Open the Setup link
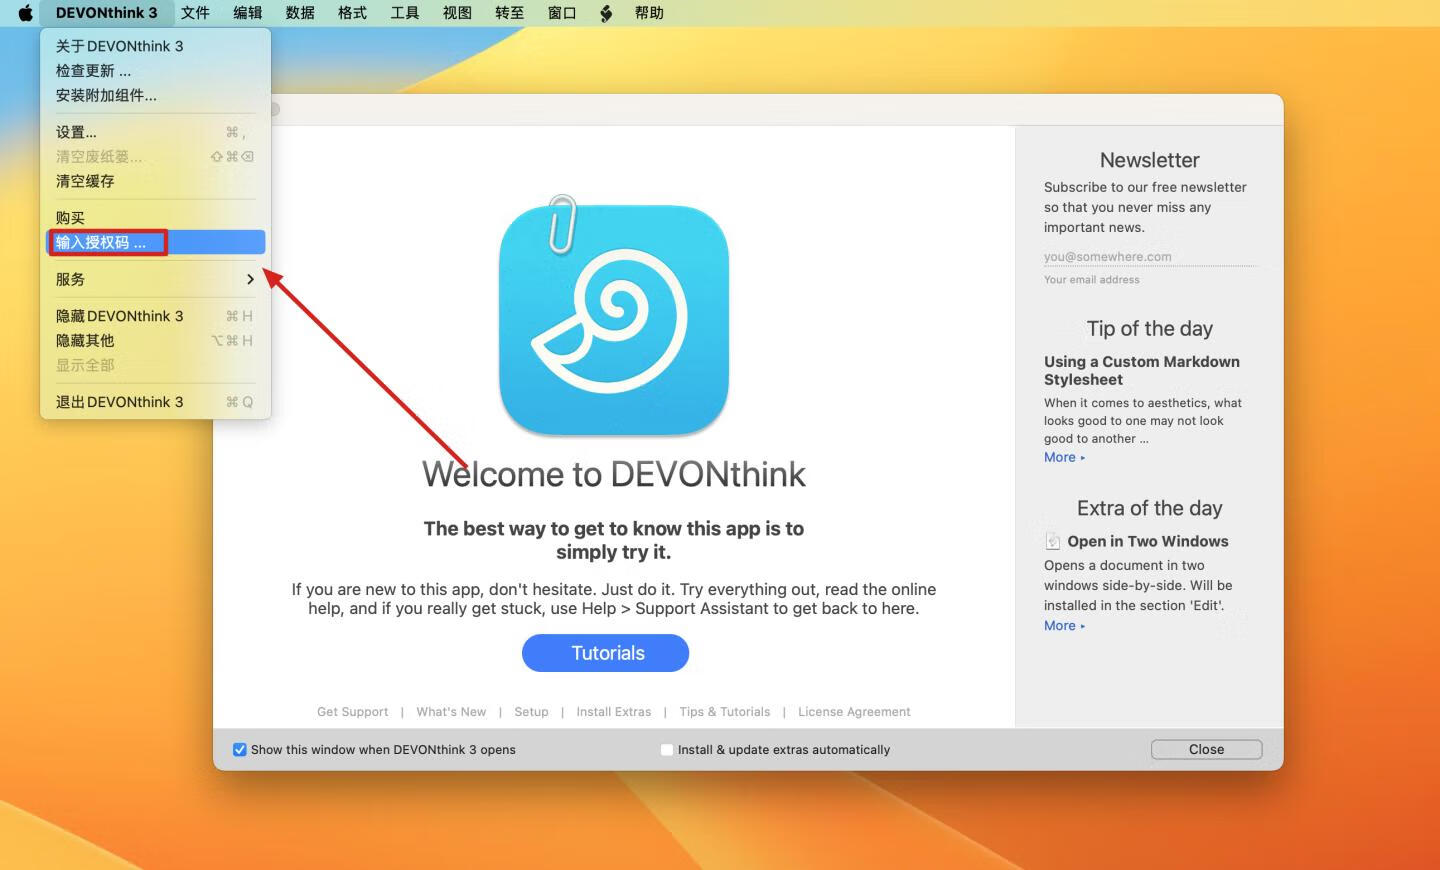Image resolution: width=1440 pixels, height=870 pixels. pyautogui.click(x=531, y=712)
